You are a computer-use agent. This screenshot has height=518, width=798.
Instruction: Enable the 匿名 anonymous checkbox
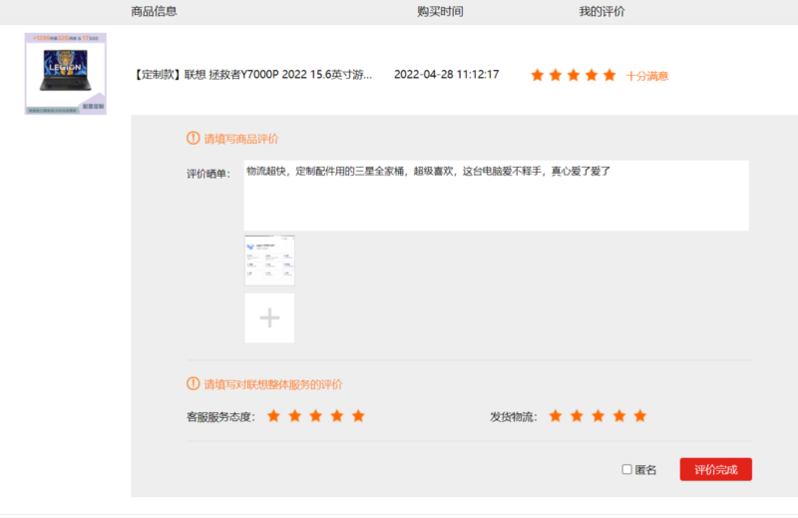point(627,469)
